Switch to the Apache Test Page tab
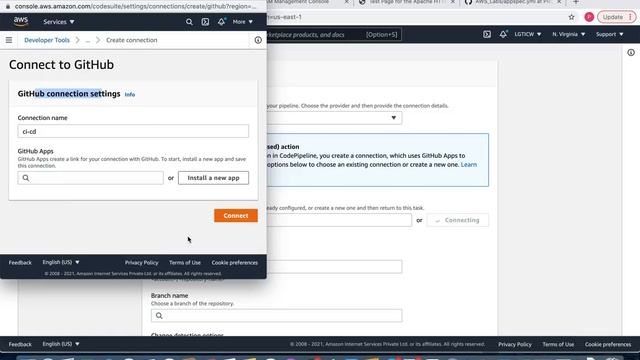 click(x=407, y=2)
